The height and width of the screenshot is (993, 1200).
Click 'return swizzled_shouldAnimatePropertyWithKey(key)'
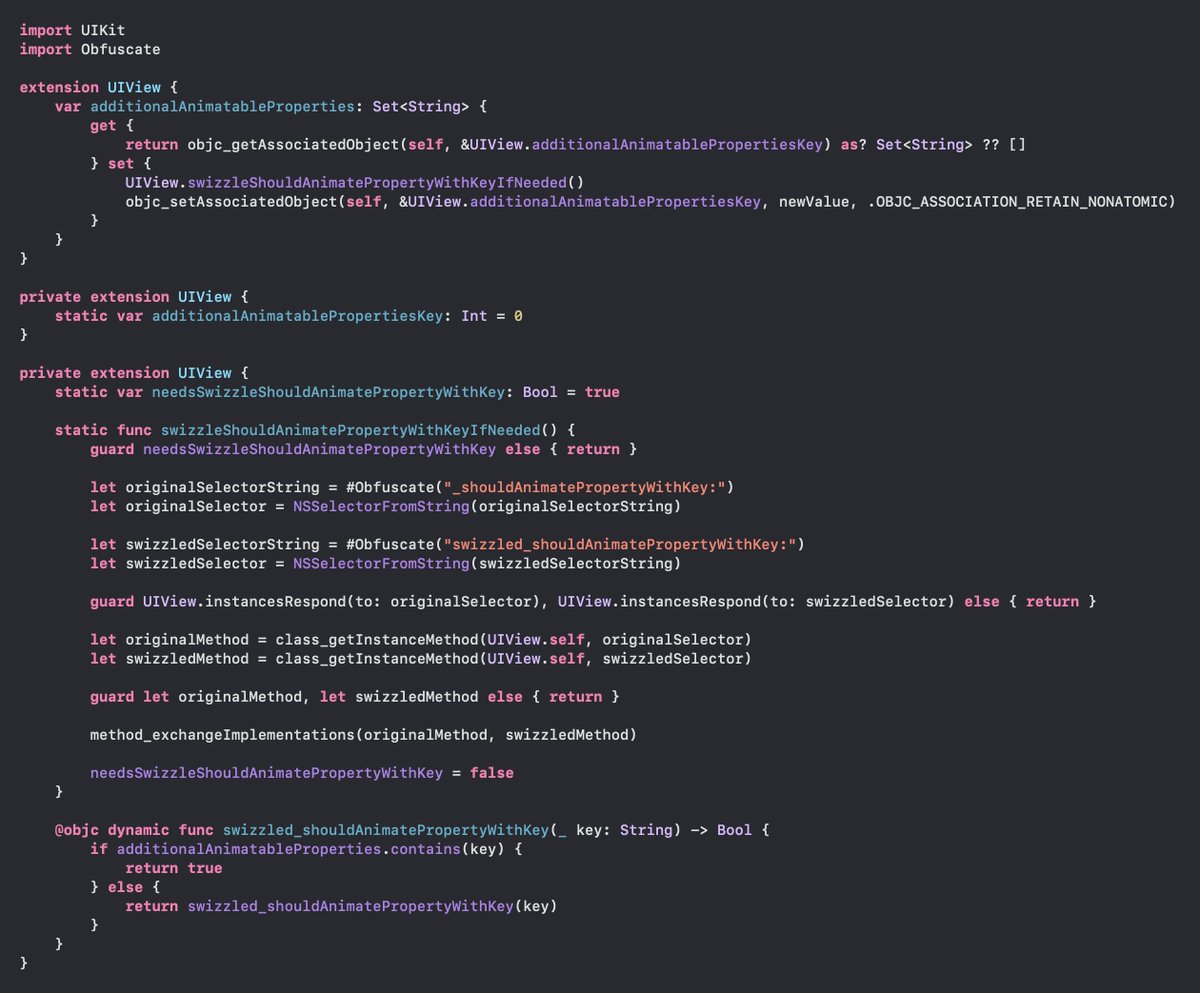coord(341,906)
